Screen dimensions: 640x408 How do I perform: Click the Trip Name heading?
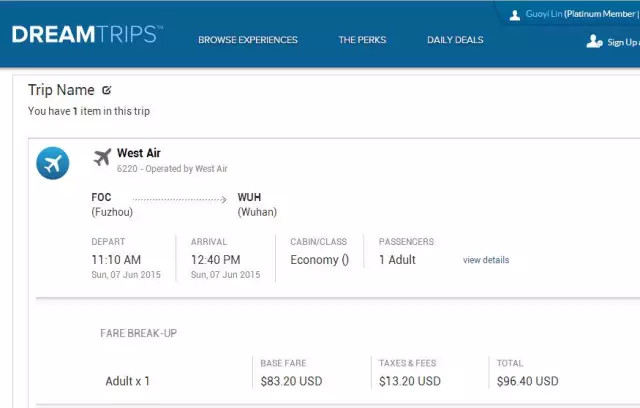click(61, 90)
